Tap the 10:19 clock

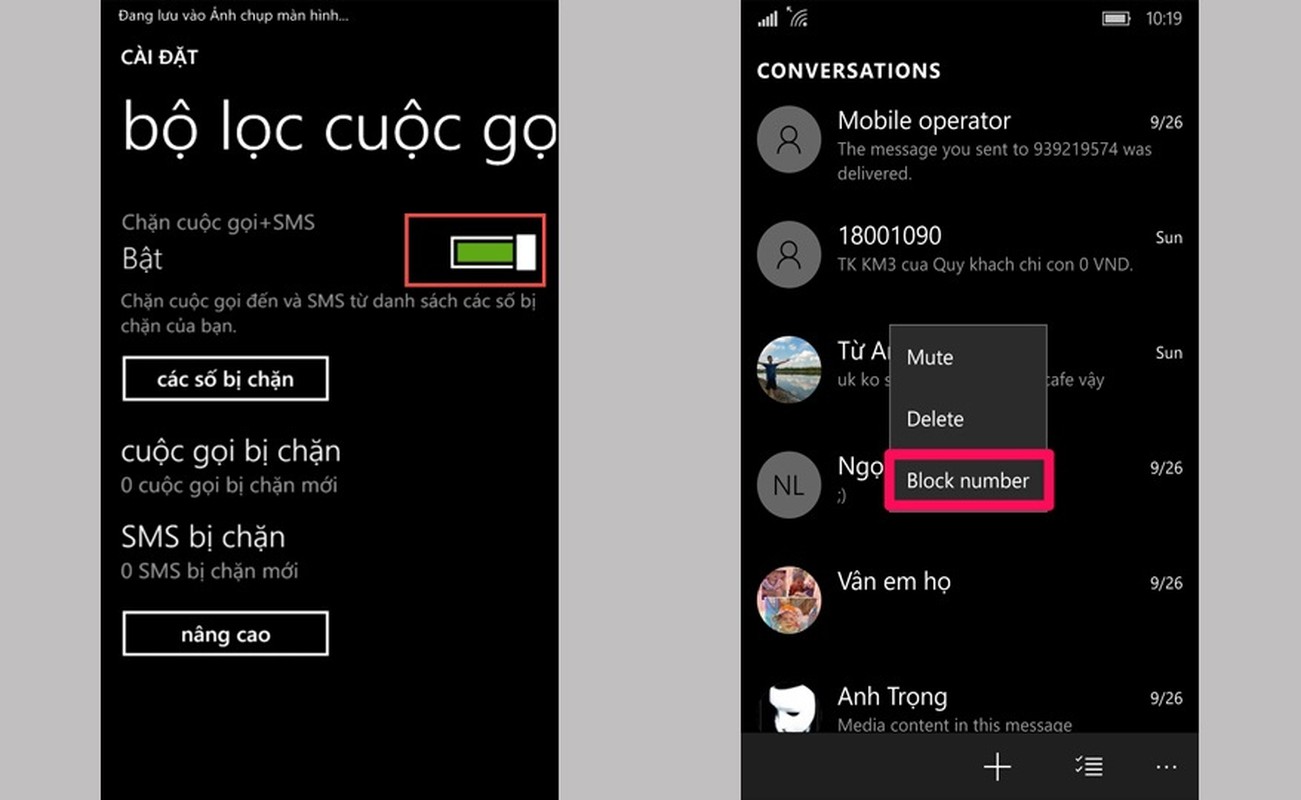point(1163,18)
